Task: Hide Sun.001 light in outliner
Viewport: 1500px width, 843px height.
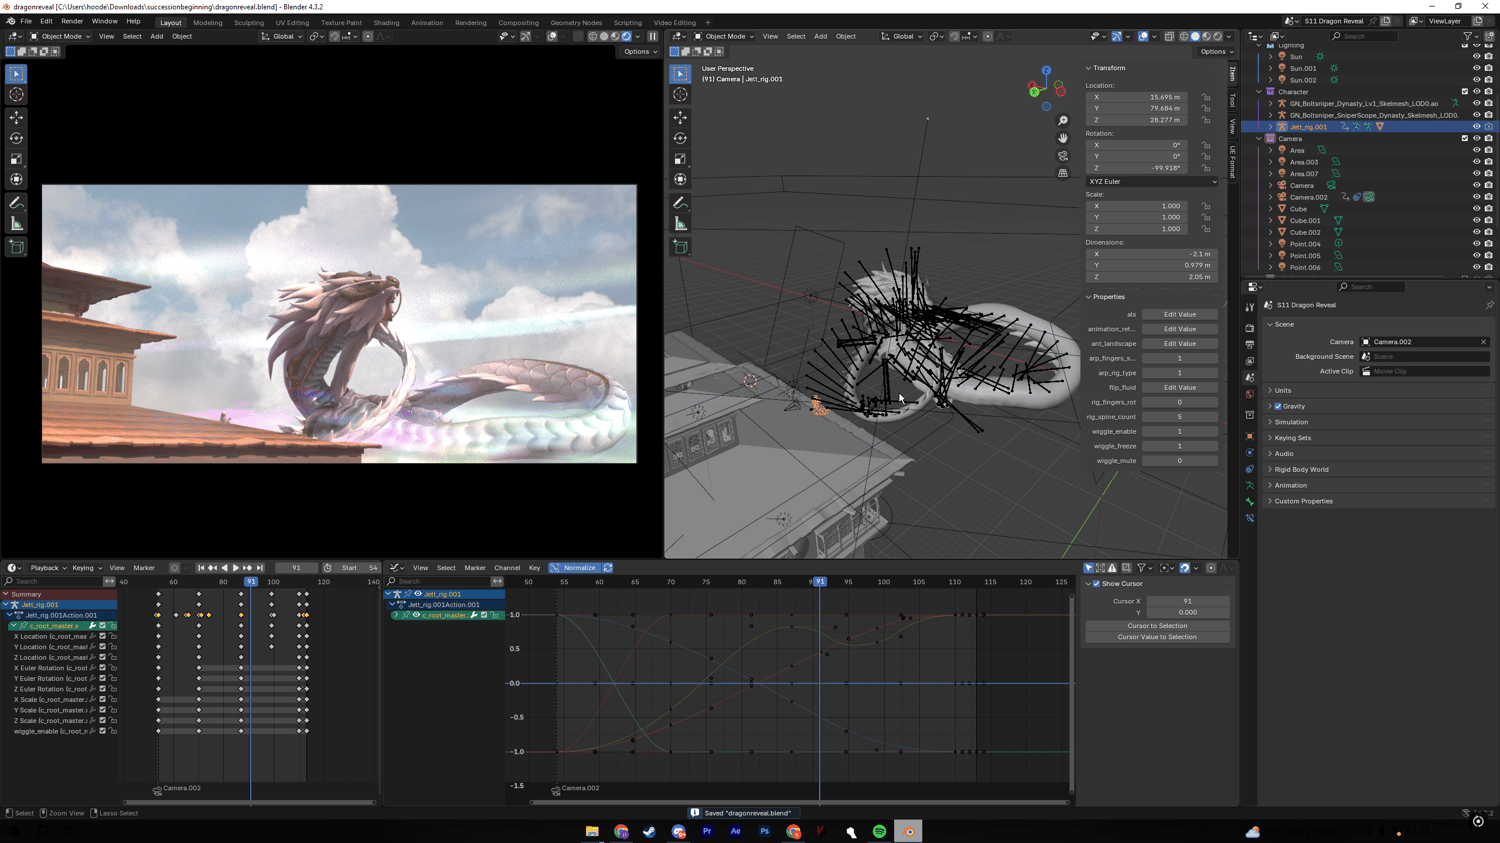Action: pos(1476,68)
